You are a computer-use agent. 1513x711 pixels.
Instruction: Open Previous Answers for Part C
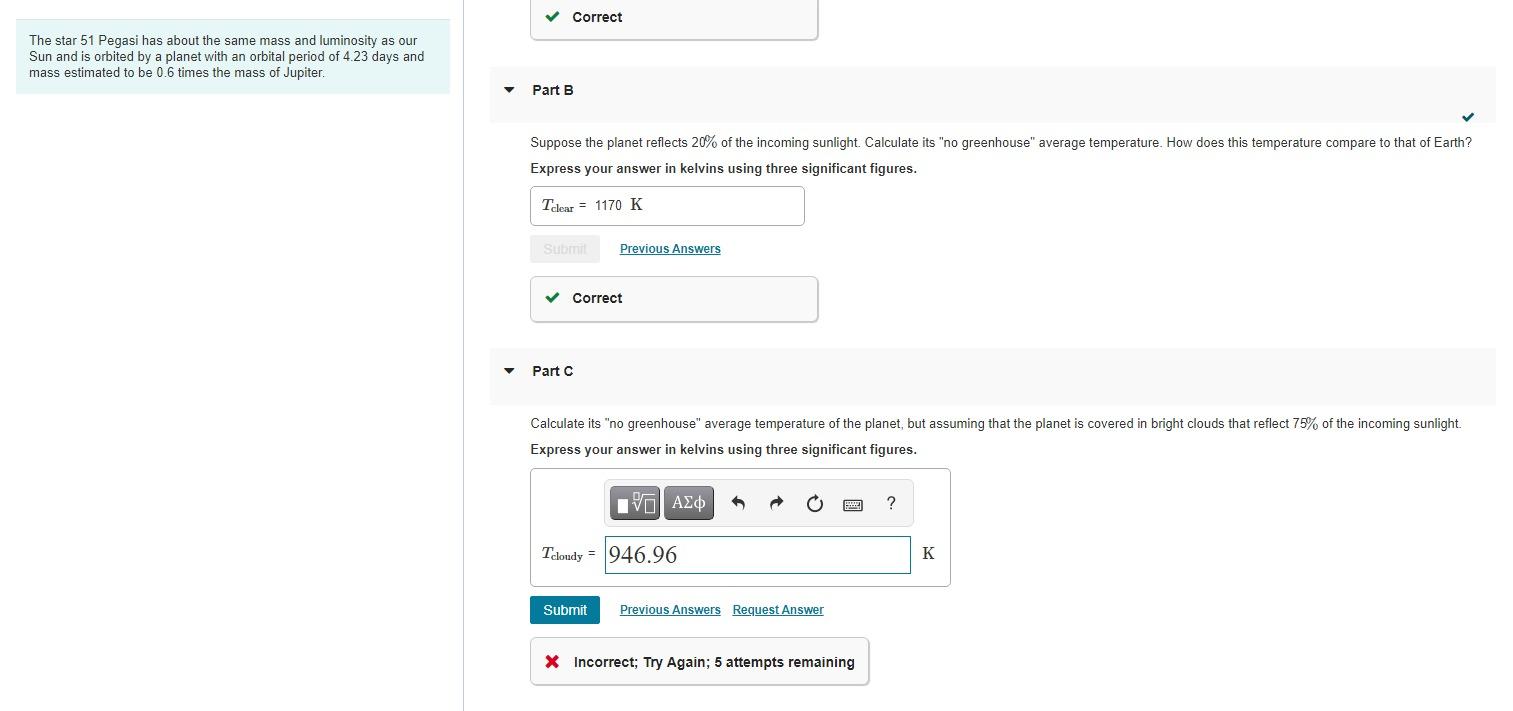click(x=669, y=609)
